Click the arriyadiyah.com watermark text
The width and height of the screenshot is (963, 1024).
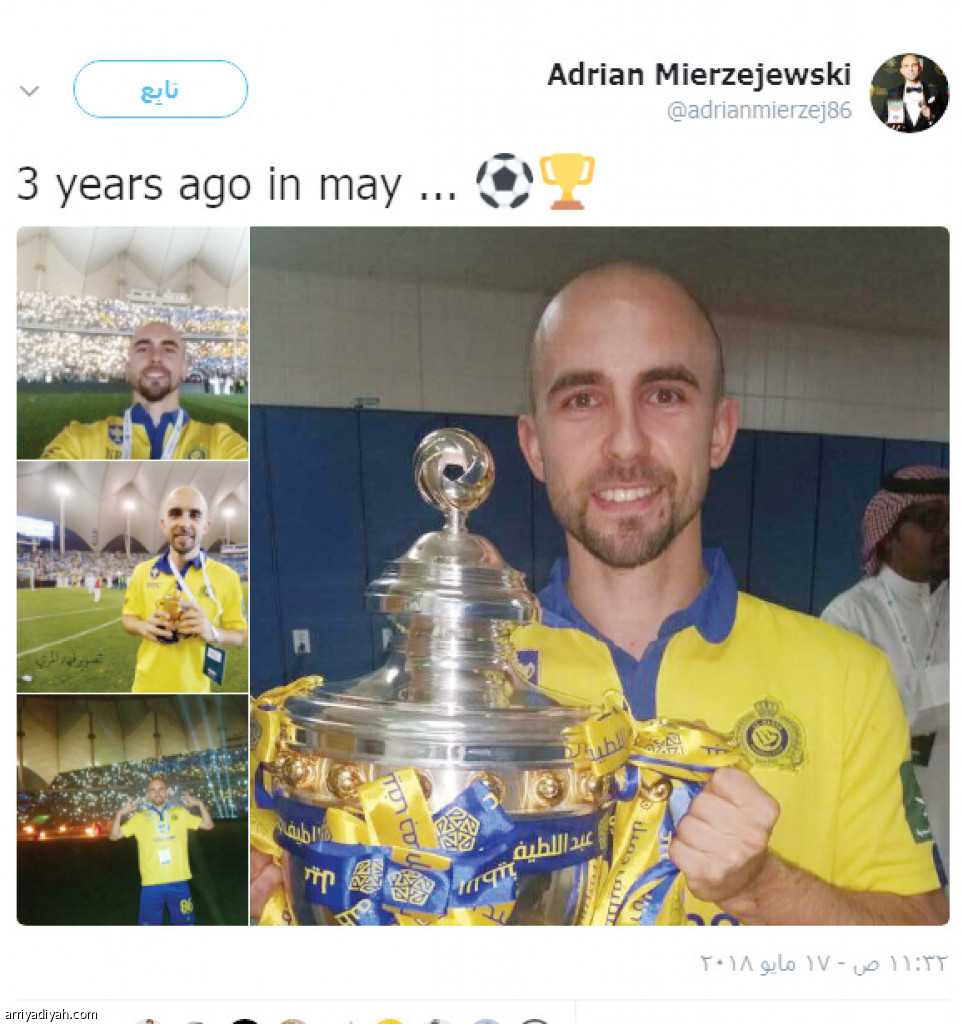pyautogui.click(x=50, y=1014)
